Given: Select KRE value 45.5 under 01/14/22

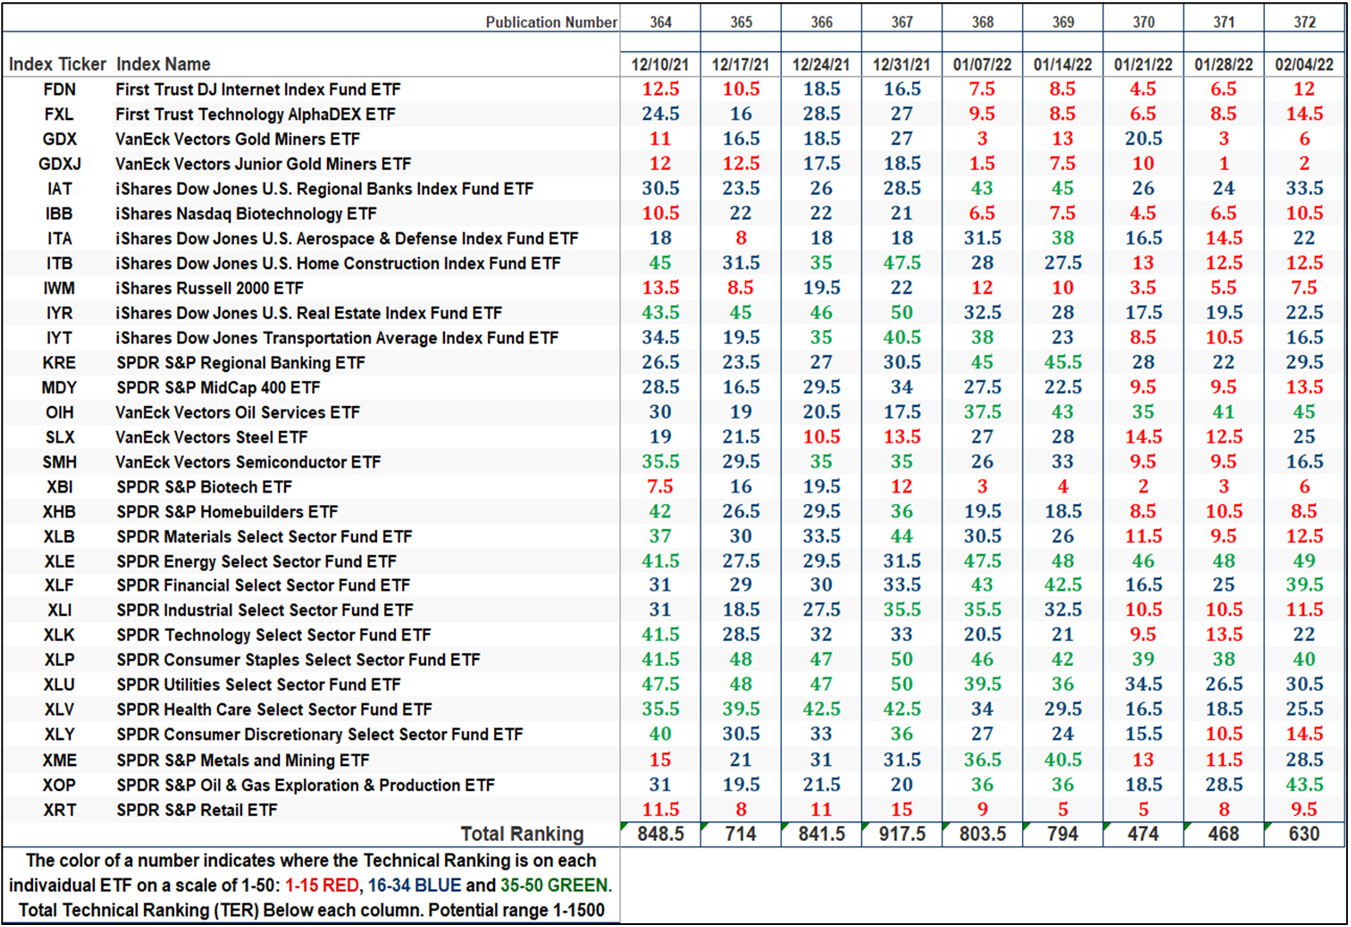Looking at the screenshot, I should 1062,363.
